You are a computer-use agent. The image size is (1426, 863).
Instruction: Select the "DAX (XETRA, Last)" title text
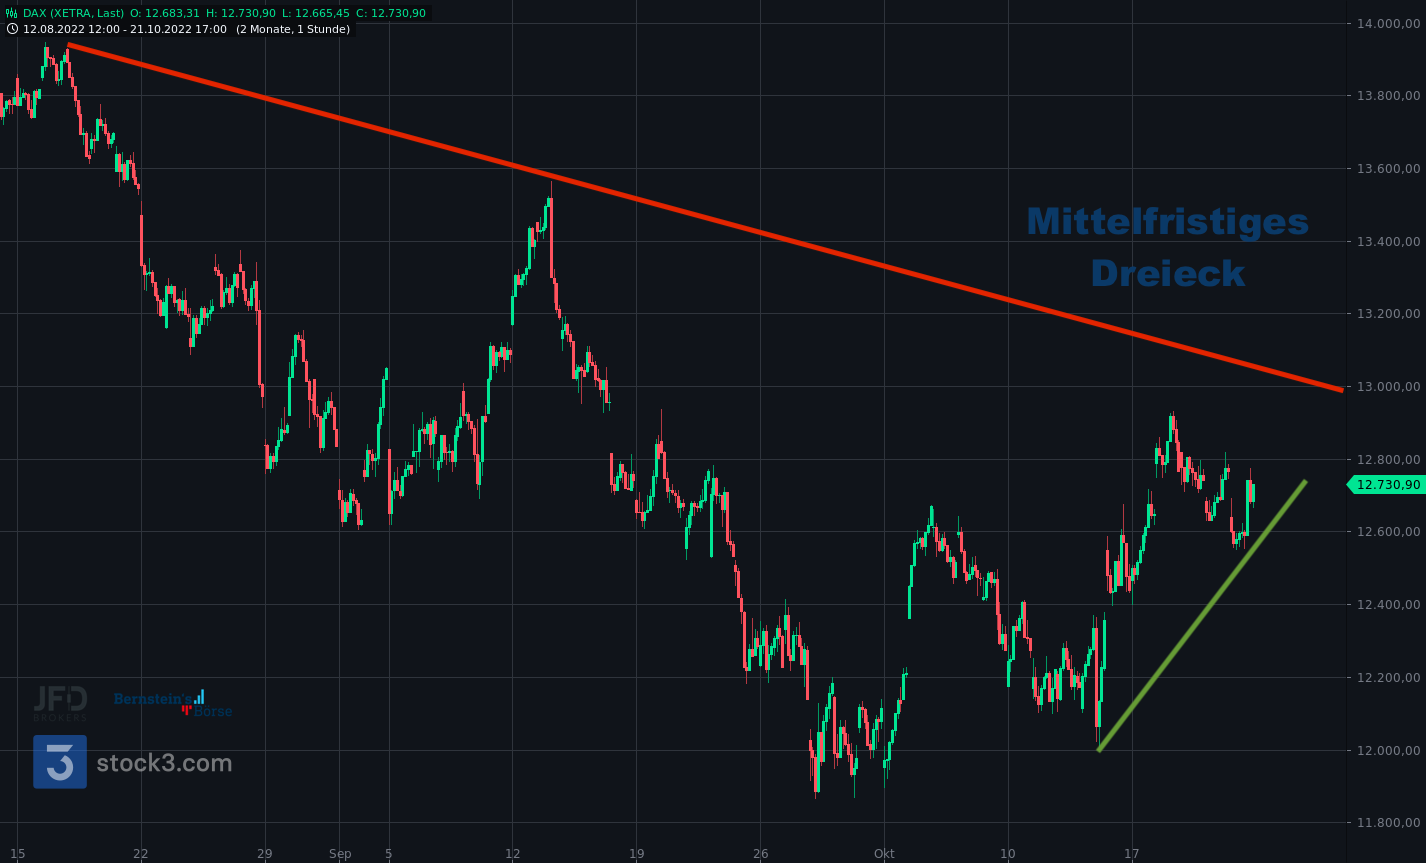coord(74,14)
